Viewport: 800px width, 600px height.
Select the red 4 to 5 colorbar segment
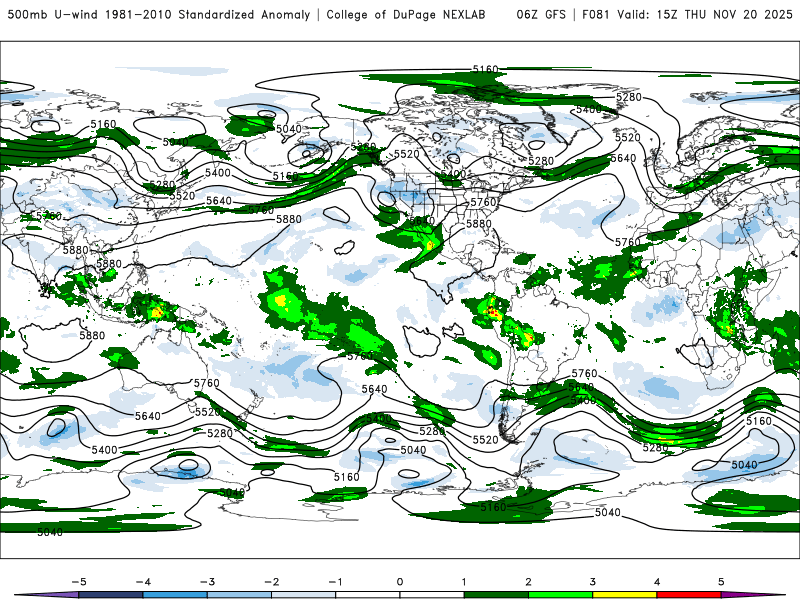click(x=689, y=595)
